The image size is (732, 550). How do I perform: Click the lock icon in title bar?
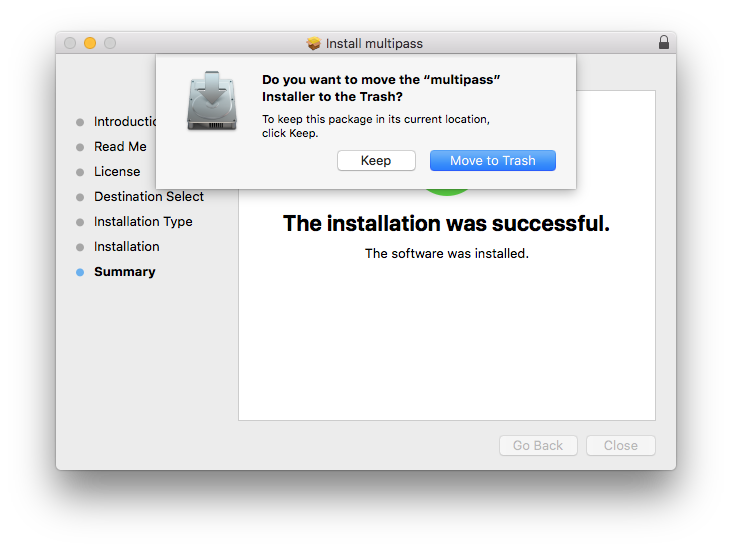point(663,42)
